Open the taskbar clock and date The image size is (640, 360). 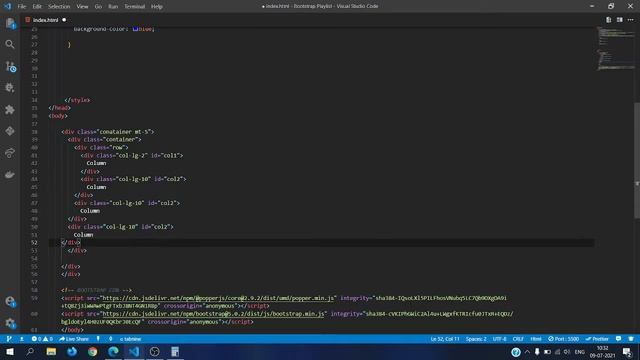point(602,351)
